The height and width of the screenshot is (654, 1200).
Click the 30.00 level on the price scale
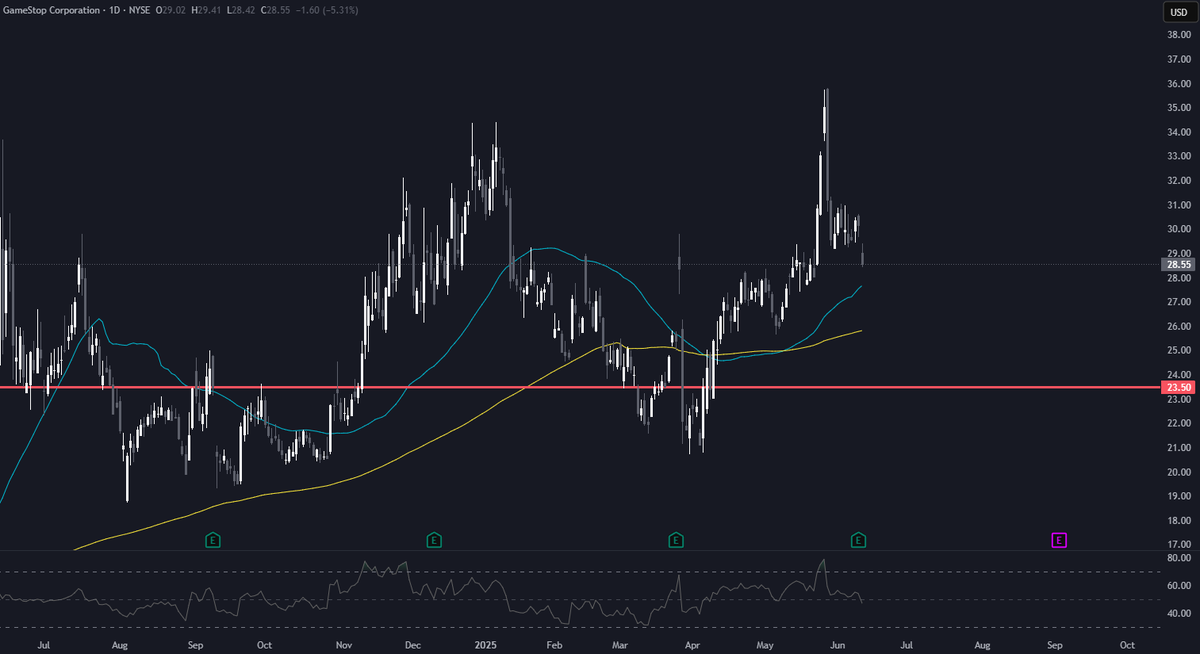(x=1180, y=228)
